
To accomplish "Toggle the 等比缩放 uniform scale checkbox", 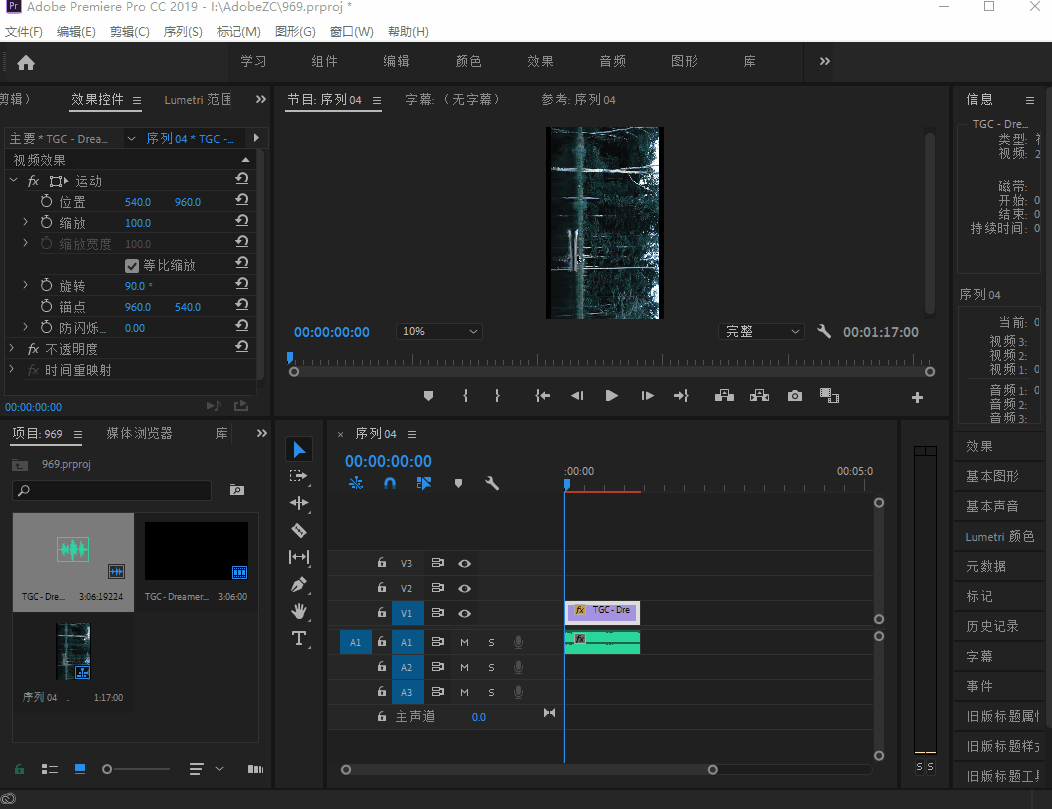I will [132, 265].
